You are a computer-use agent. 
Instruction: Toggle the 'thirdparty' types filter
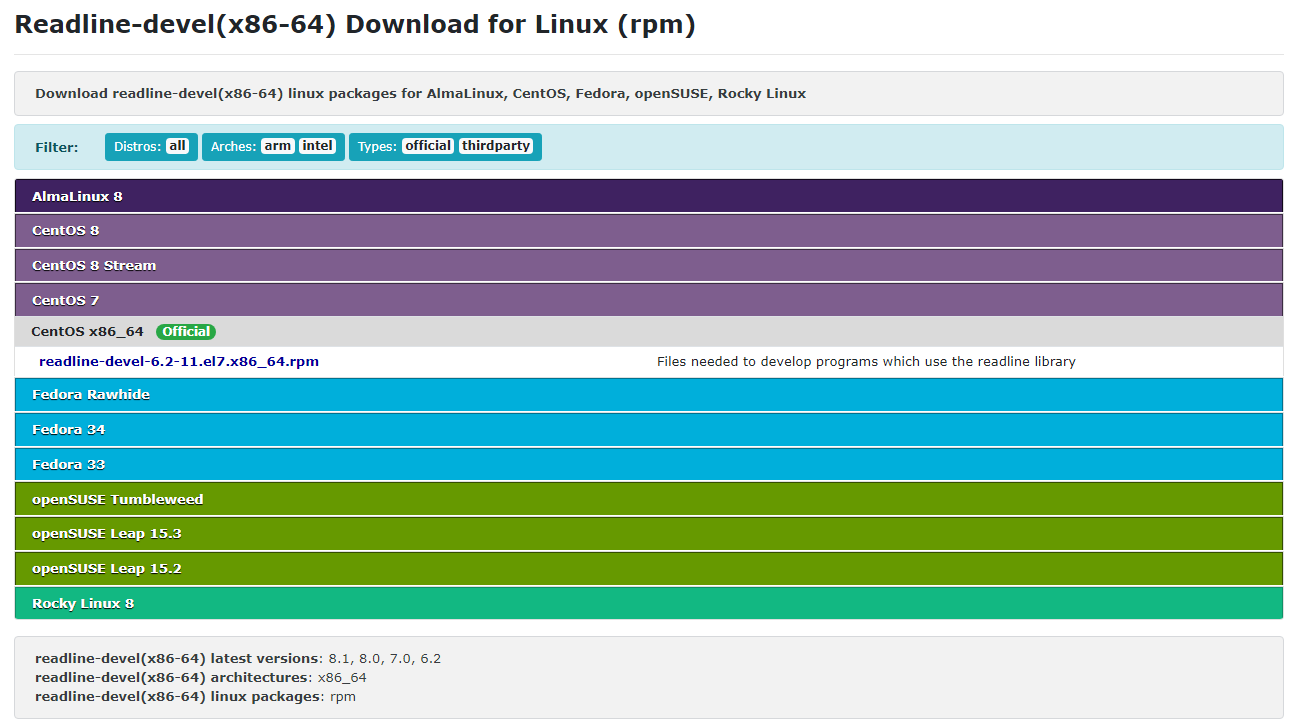coord(496,146)
